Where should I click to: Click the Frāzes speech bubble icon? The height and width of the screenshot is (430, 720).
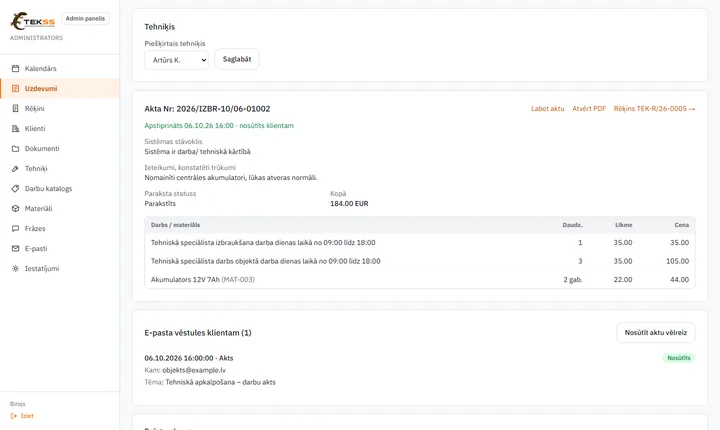point(15,228)
